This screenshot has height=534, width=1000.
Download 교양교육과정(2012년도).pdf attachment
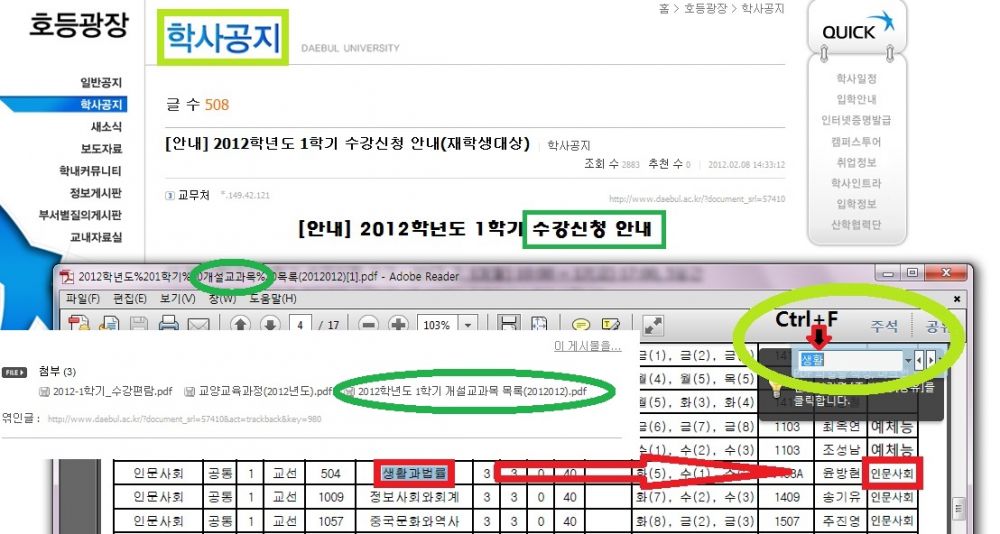click(x=265, y=391)
